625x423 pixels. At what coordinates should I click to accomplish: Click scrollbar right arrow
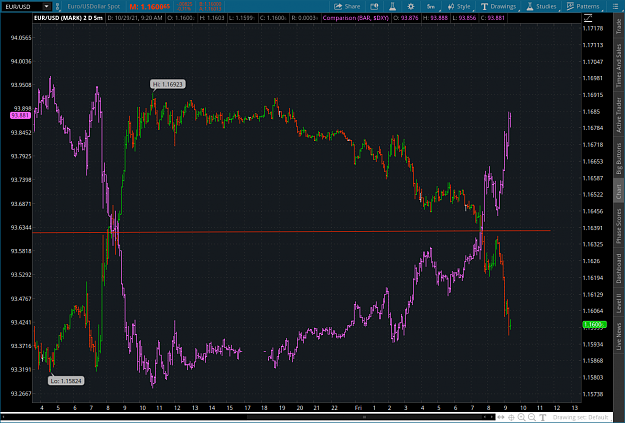coord(492,417)
